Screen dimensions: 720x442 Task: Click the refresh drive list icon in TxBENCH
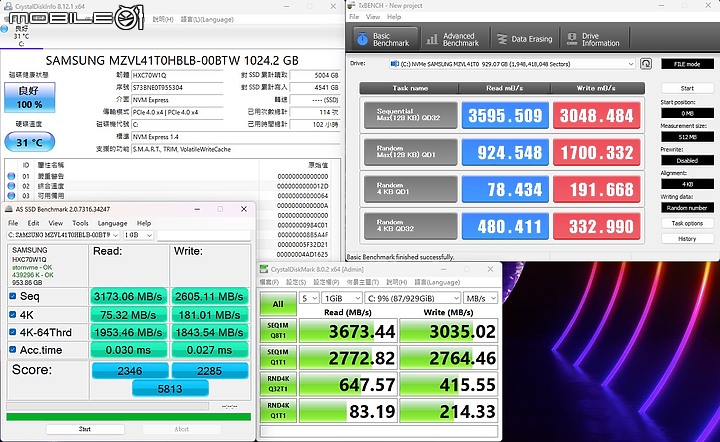[x=646, y=64]
